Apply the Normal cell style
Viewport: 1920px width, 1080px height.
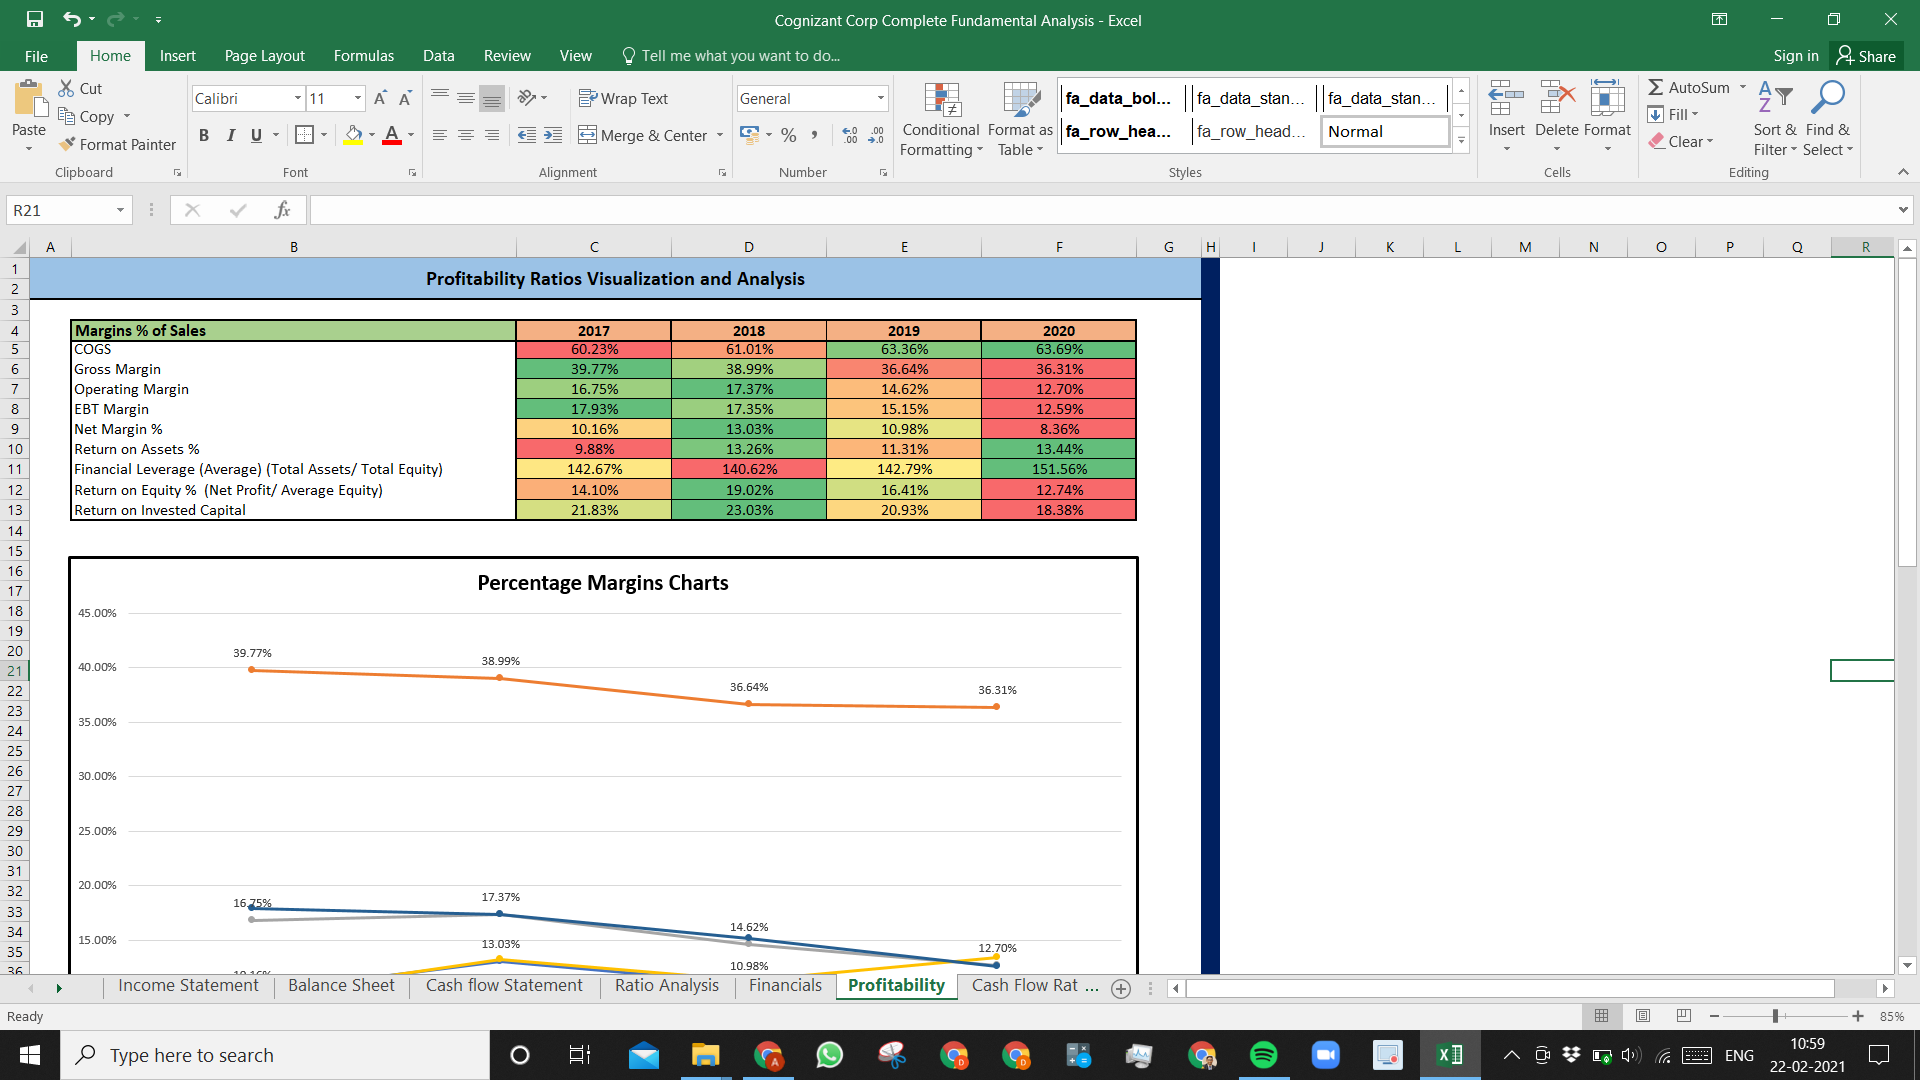point(1385,131)
